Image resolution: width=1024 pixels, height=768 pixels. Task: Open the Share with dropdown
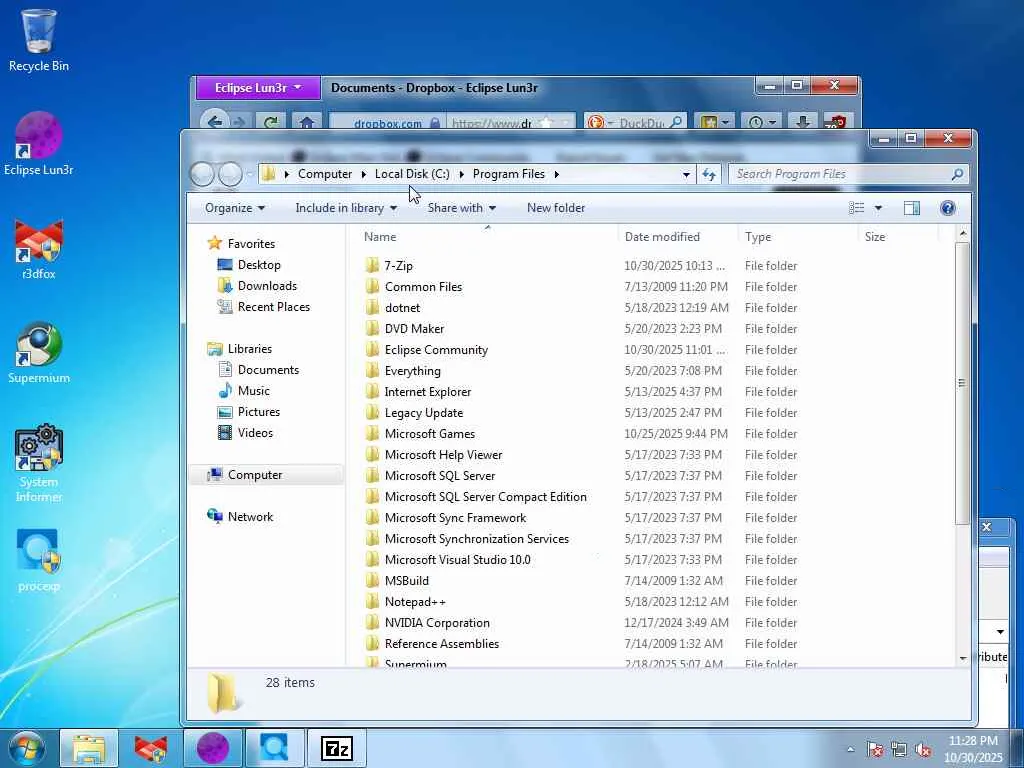[x=462, y=208]
